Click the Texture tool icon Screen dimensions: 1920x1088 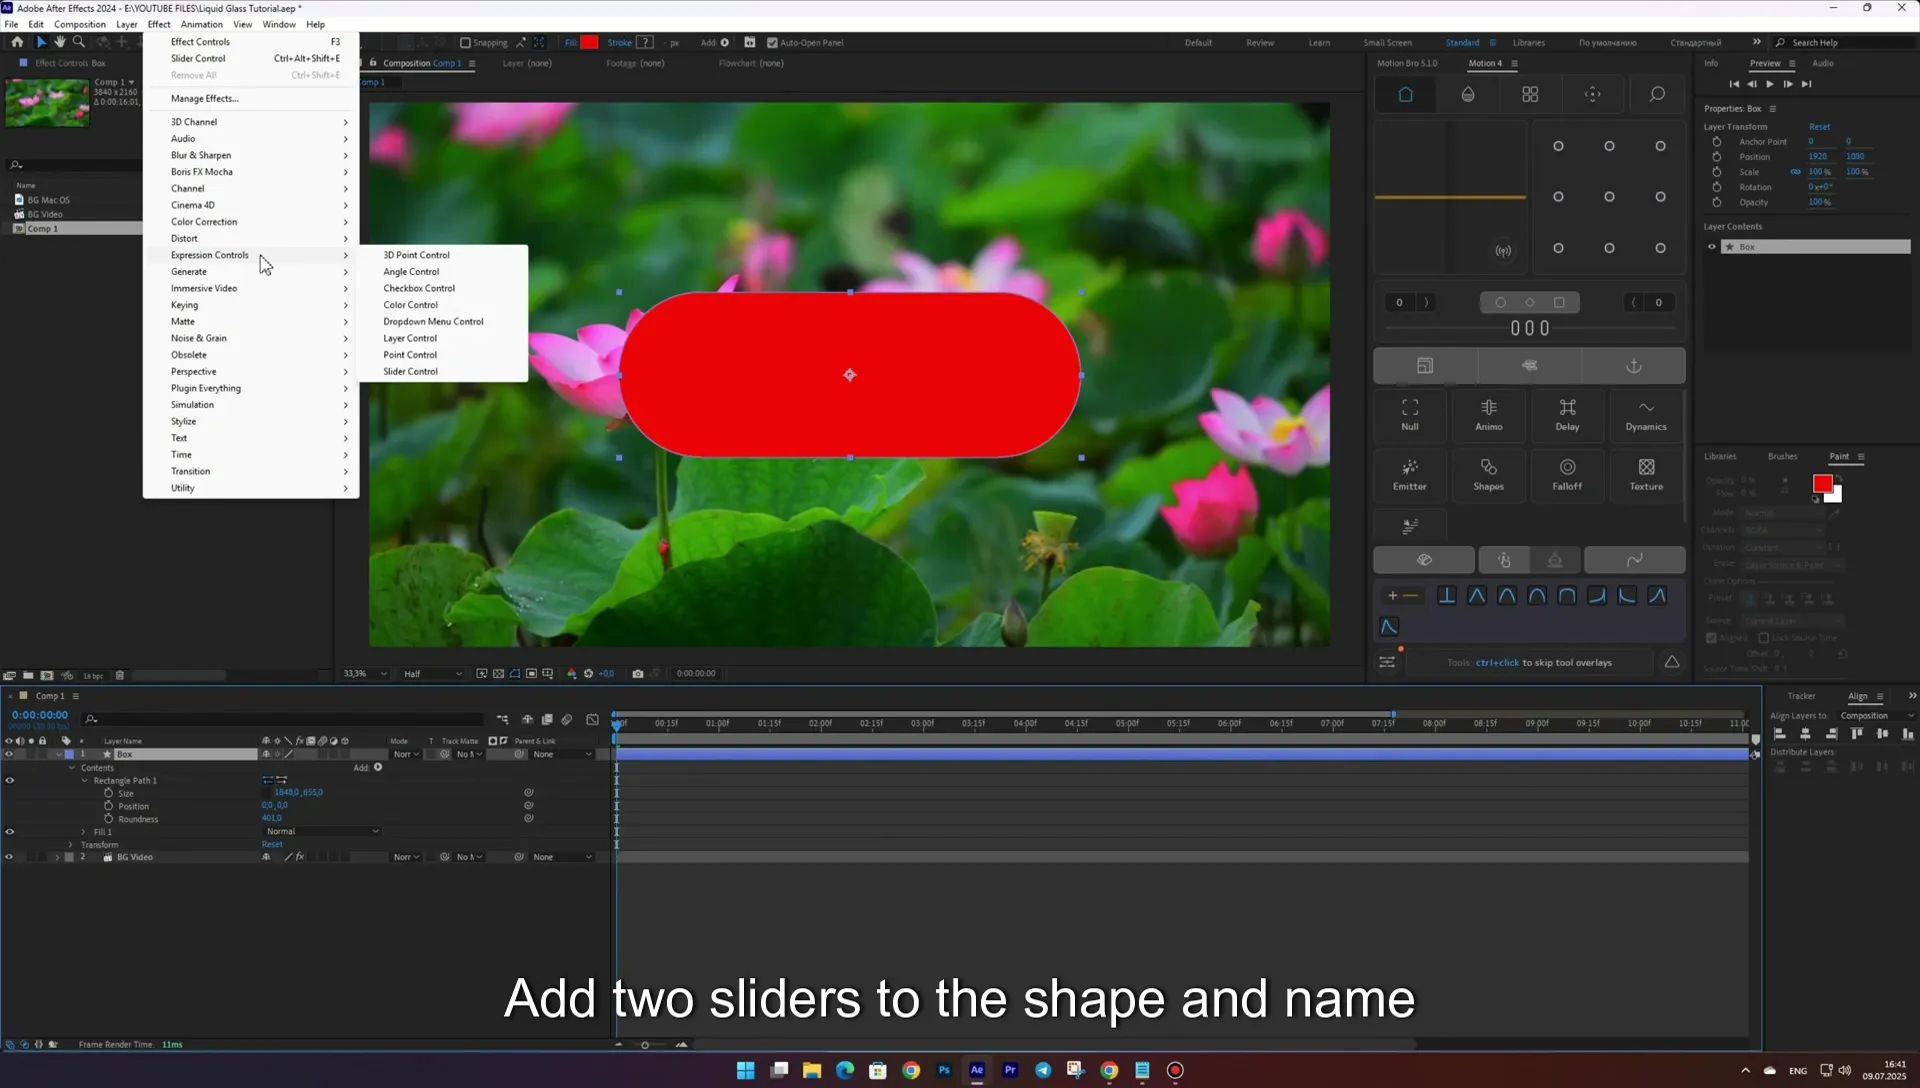(1646, 474)
